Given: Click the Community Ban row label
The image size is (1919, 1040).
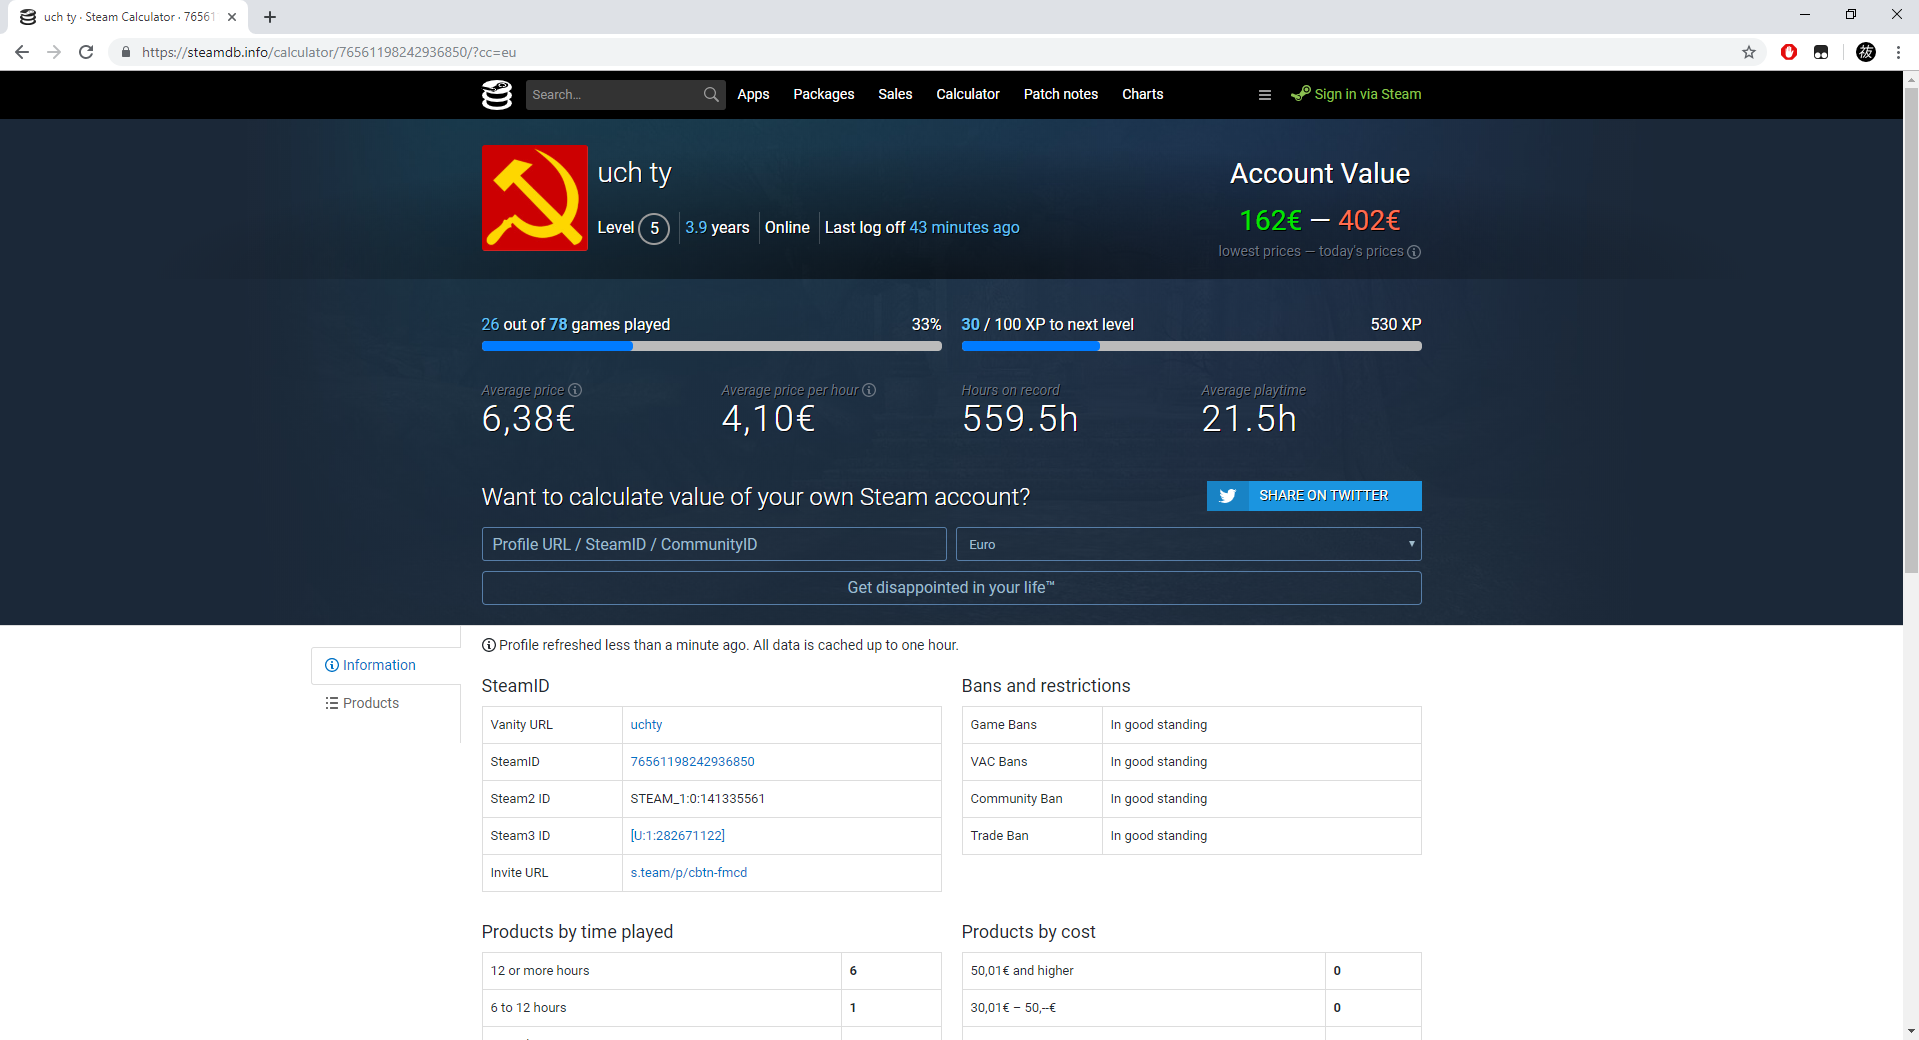Looking at the screenshot, I should (1016, 799).
